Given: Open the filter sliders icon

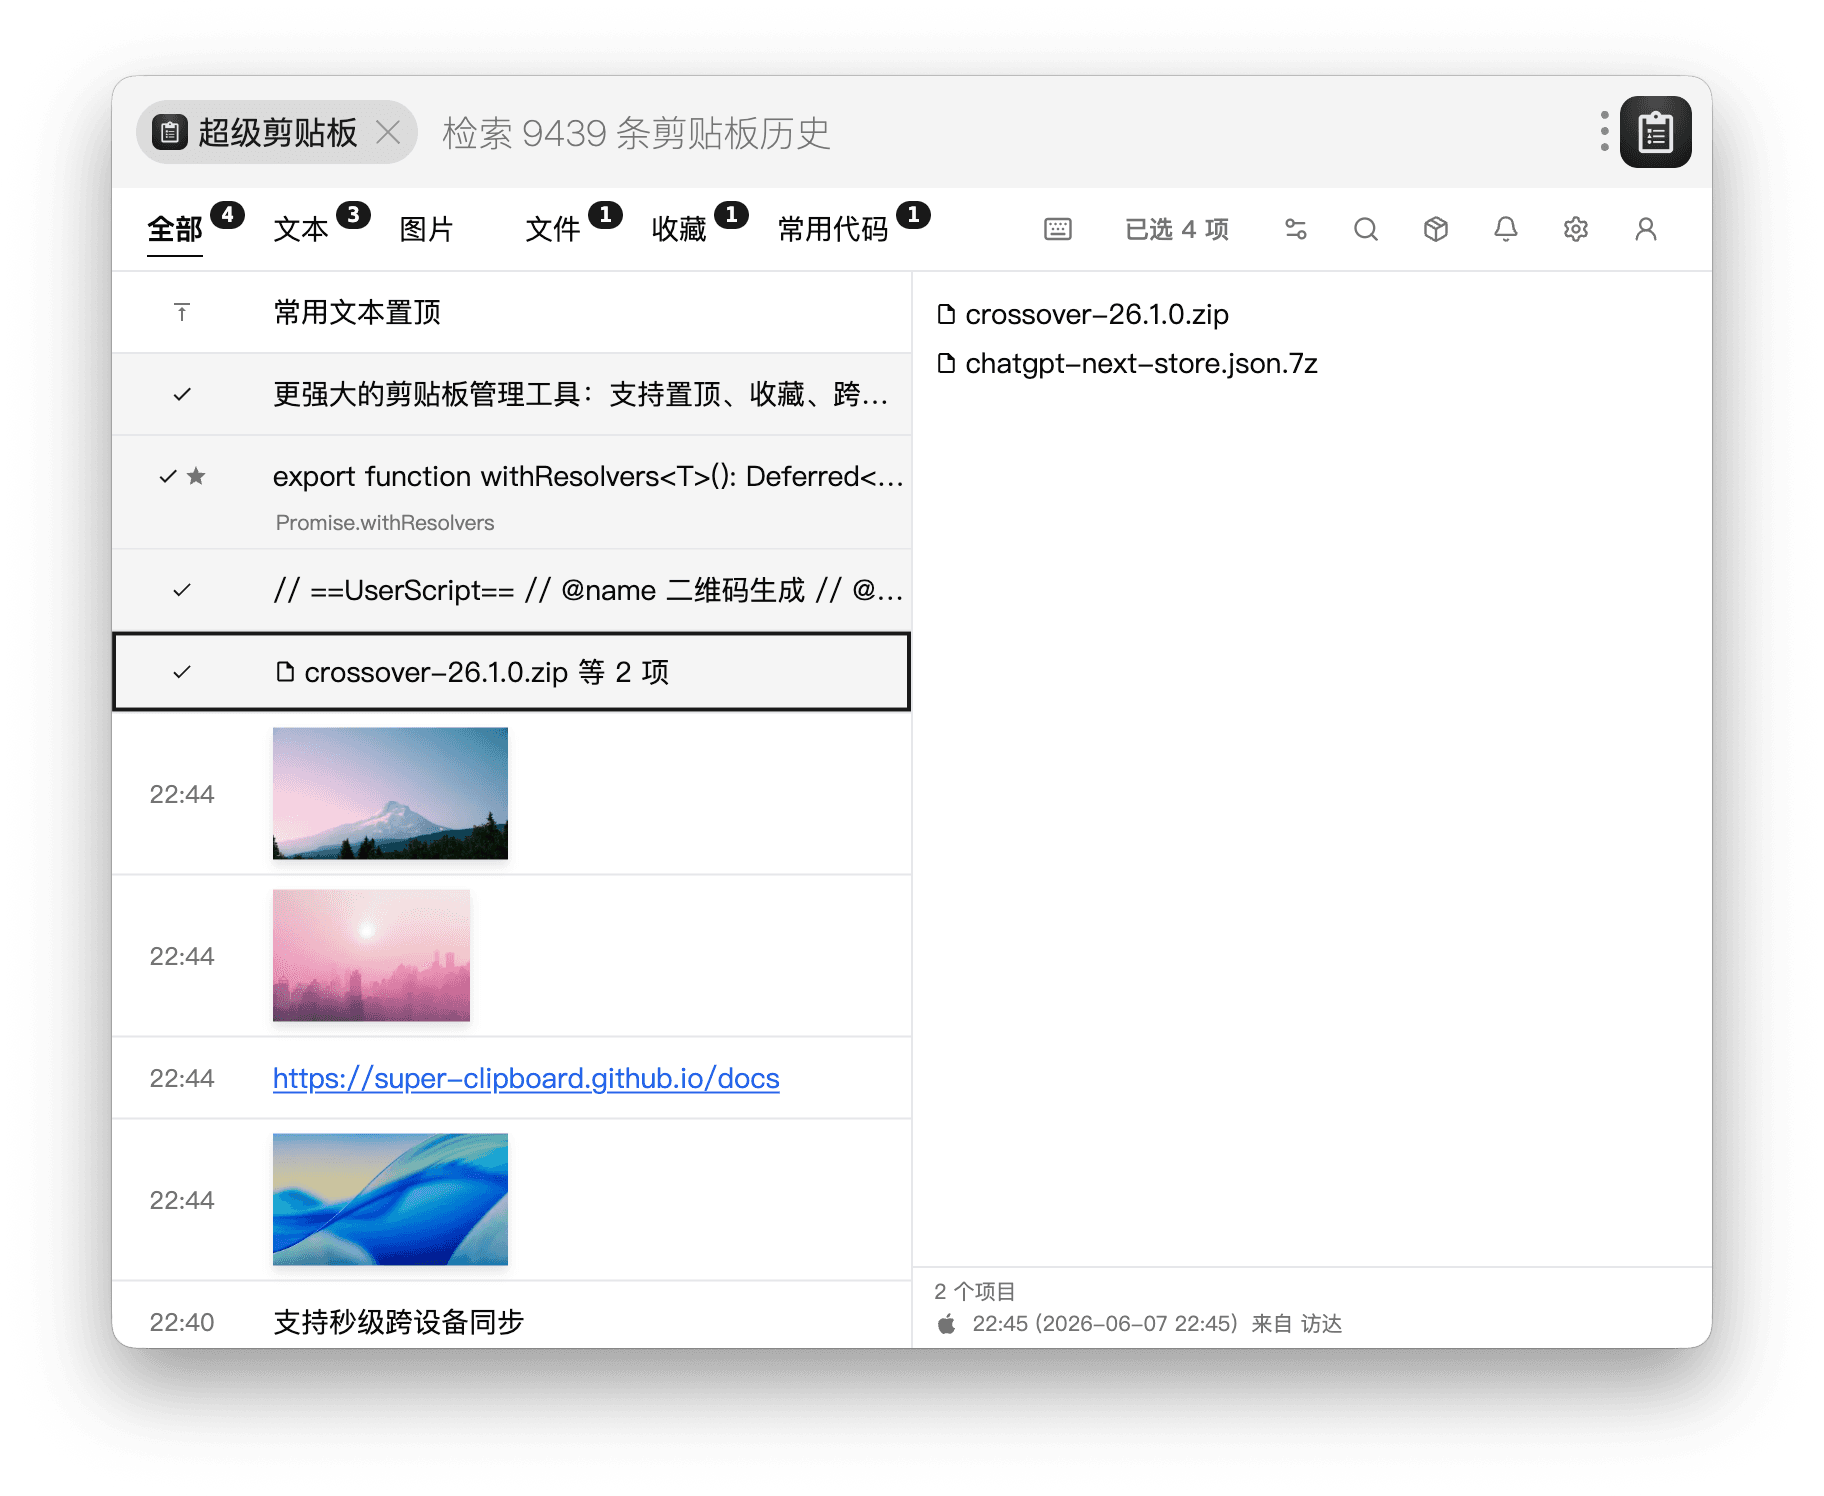Looking at the screenshot, I should tap(1296, 230).
